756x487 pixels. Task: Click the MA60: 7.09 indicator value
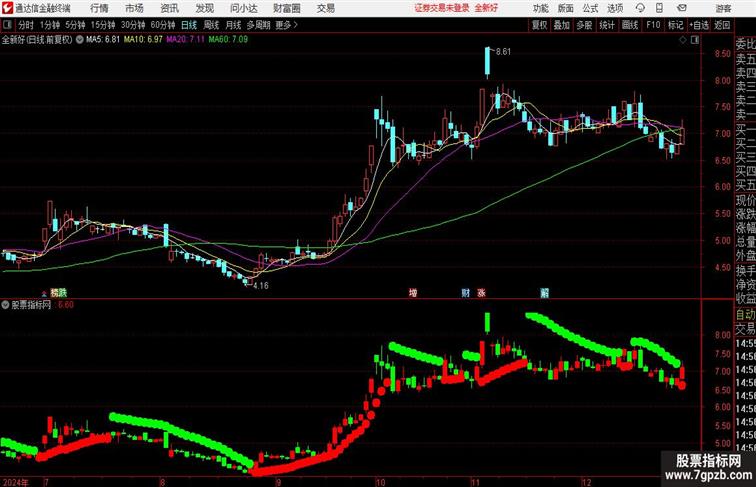pyautogui.click(x=228, y=40)
